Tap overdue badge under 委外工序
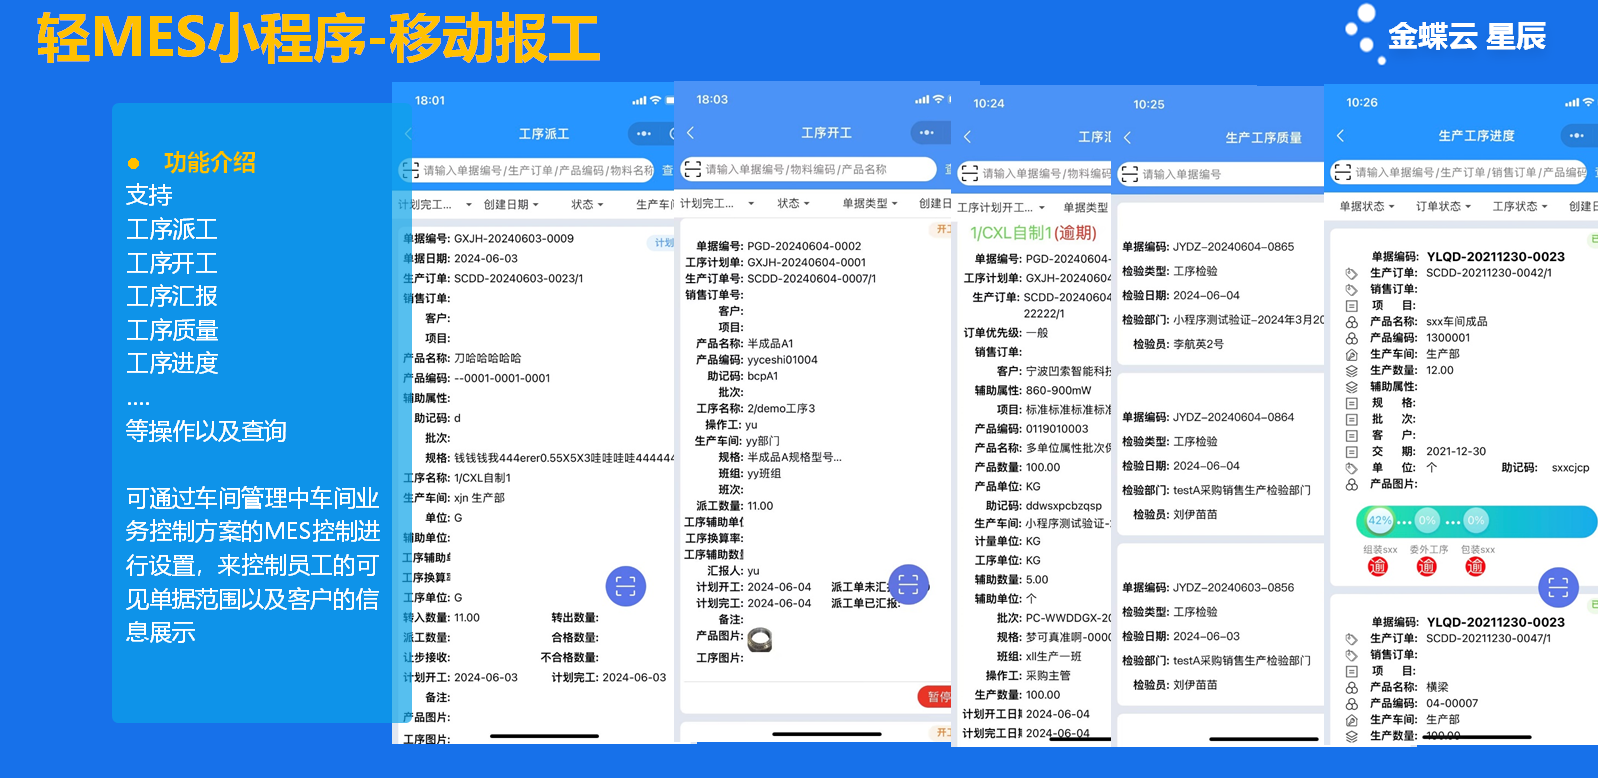This screenshot has width=1598, height=778. point(1427,567)
